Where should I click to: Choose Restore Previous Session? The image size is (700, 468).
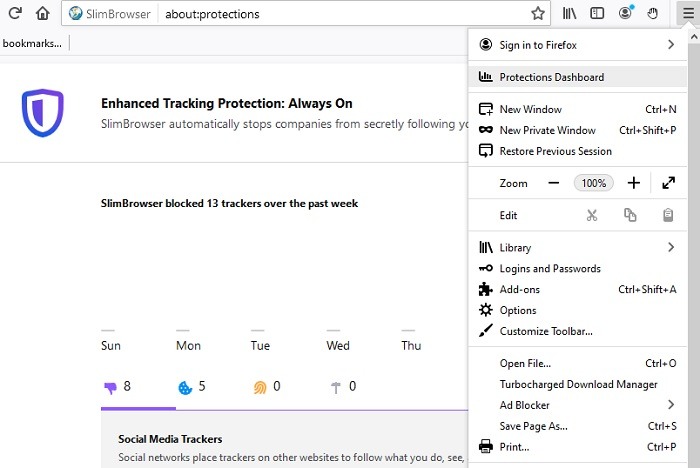tap(577, 151)
